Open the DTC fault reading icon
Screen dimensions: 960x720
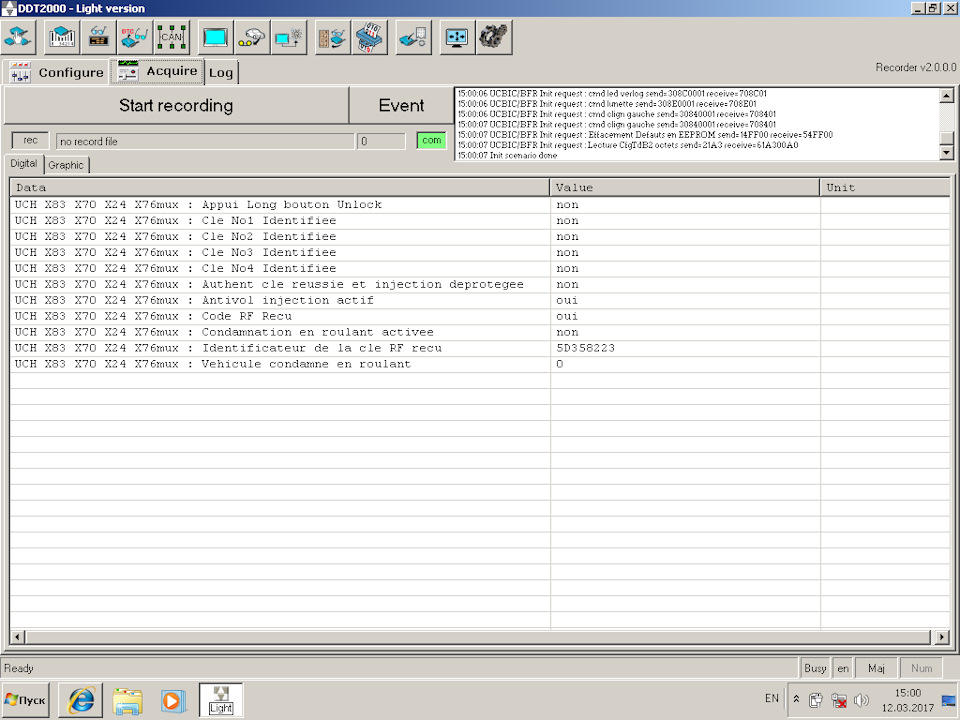click(135, 38)
